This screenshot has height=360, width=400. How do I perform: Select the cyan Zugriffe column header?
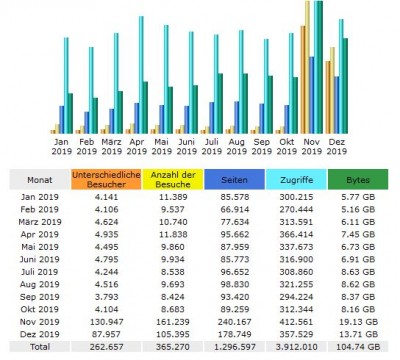click(296, 180)
